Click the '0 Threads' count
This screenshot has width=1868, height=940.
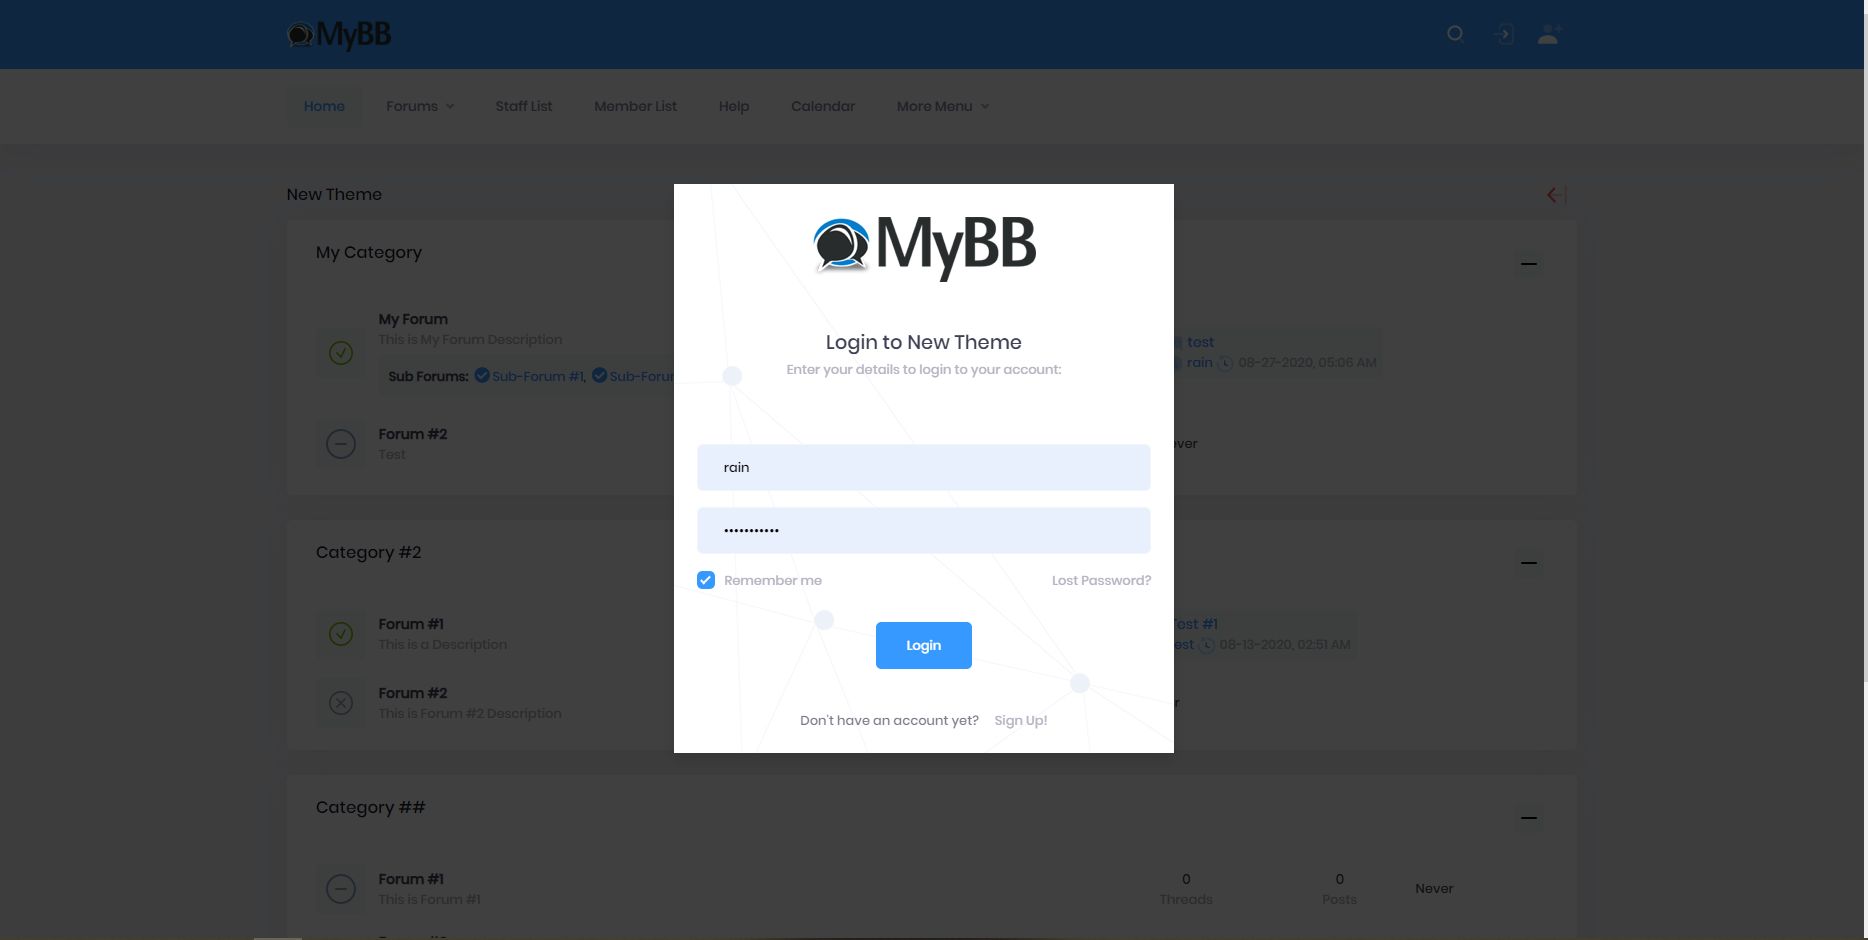click(1186, 889)
